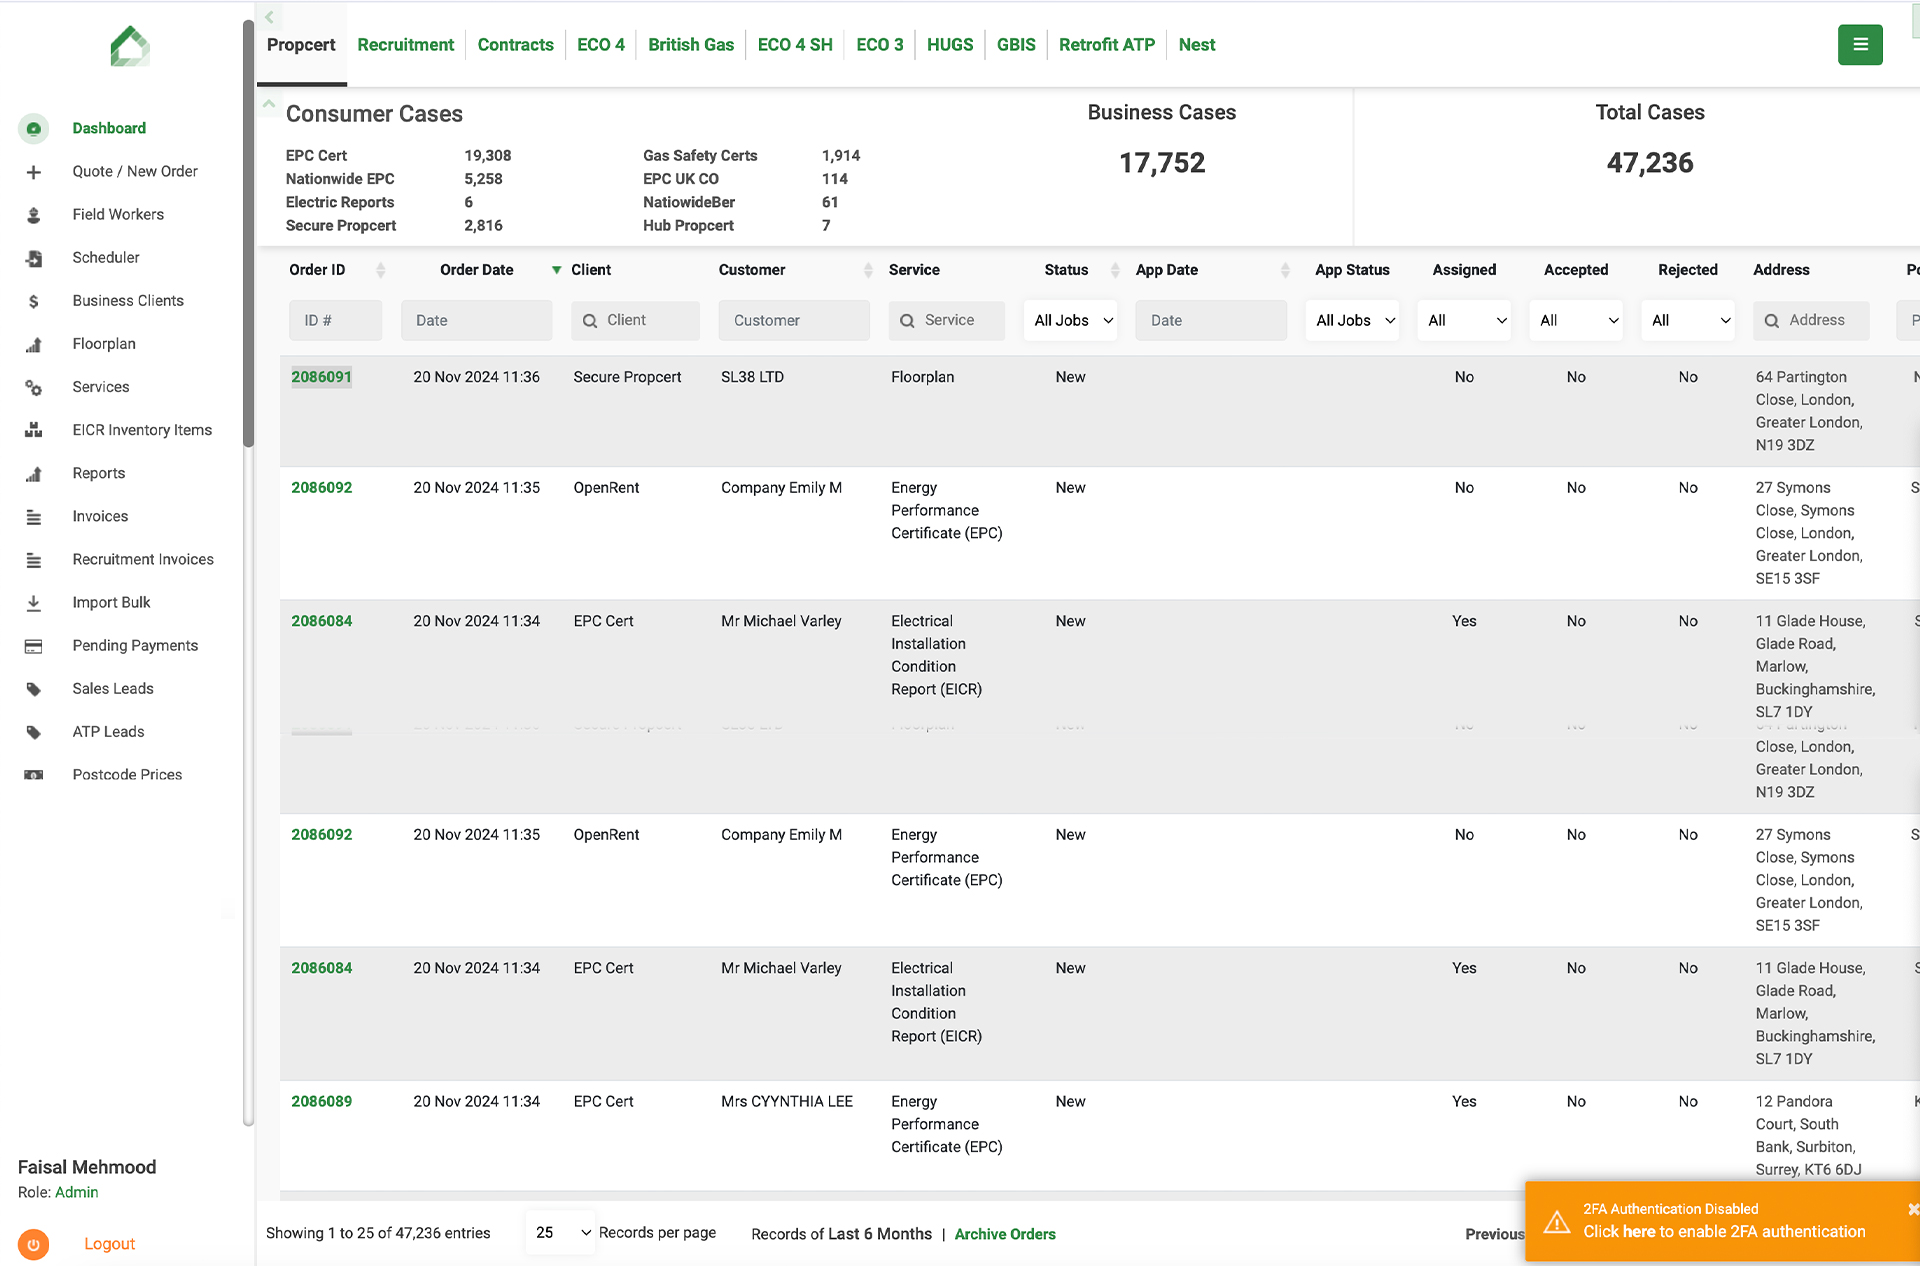Open the App Status All Jobs dropdown
Screen dimensions: 1920x1266
pyautogui.click(x=1352, y=321)
